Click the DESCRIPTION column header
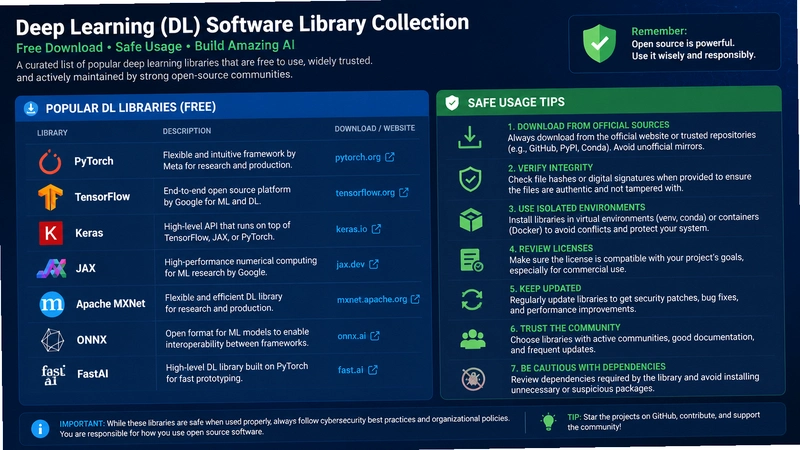Image resolution: width=800 pixels, height=450 pixels. point(187,131)
